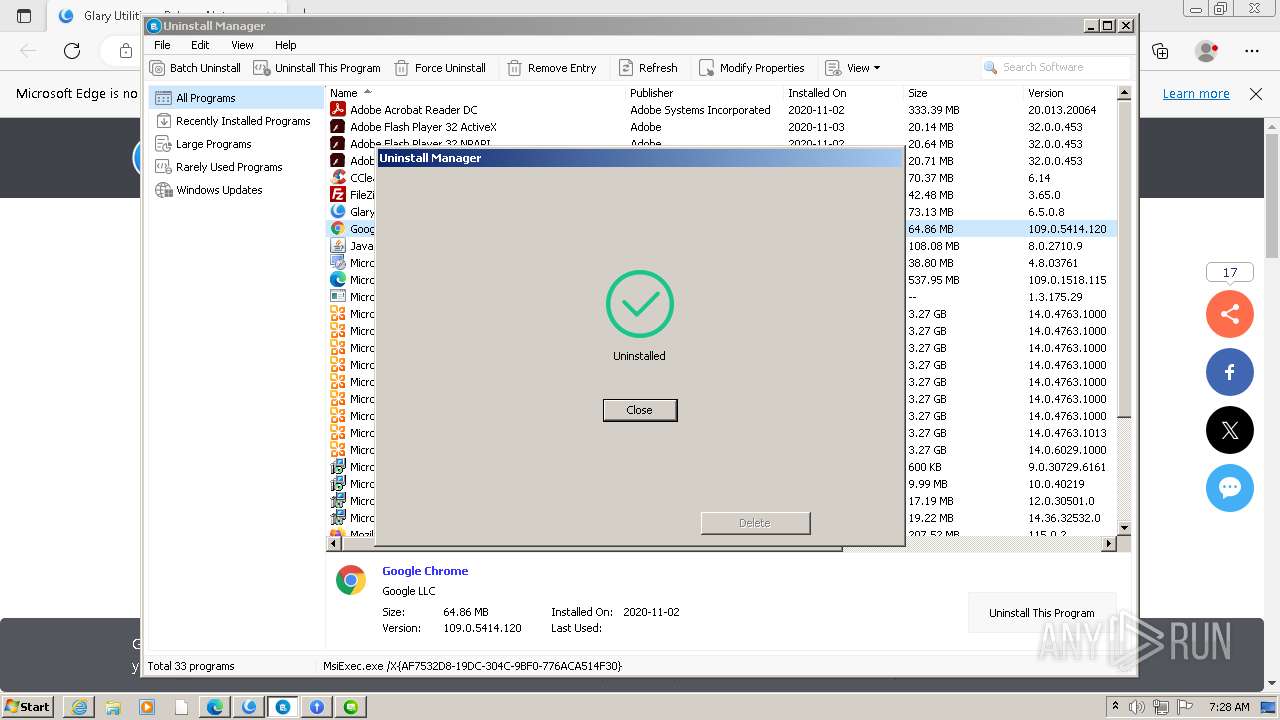Image resolution: width=1280 pixels, height=720 pixels.
Task: Click the large Chrome icon in details pane
Action: point(351,580)
